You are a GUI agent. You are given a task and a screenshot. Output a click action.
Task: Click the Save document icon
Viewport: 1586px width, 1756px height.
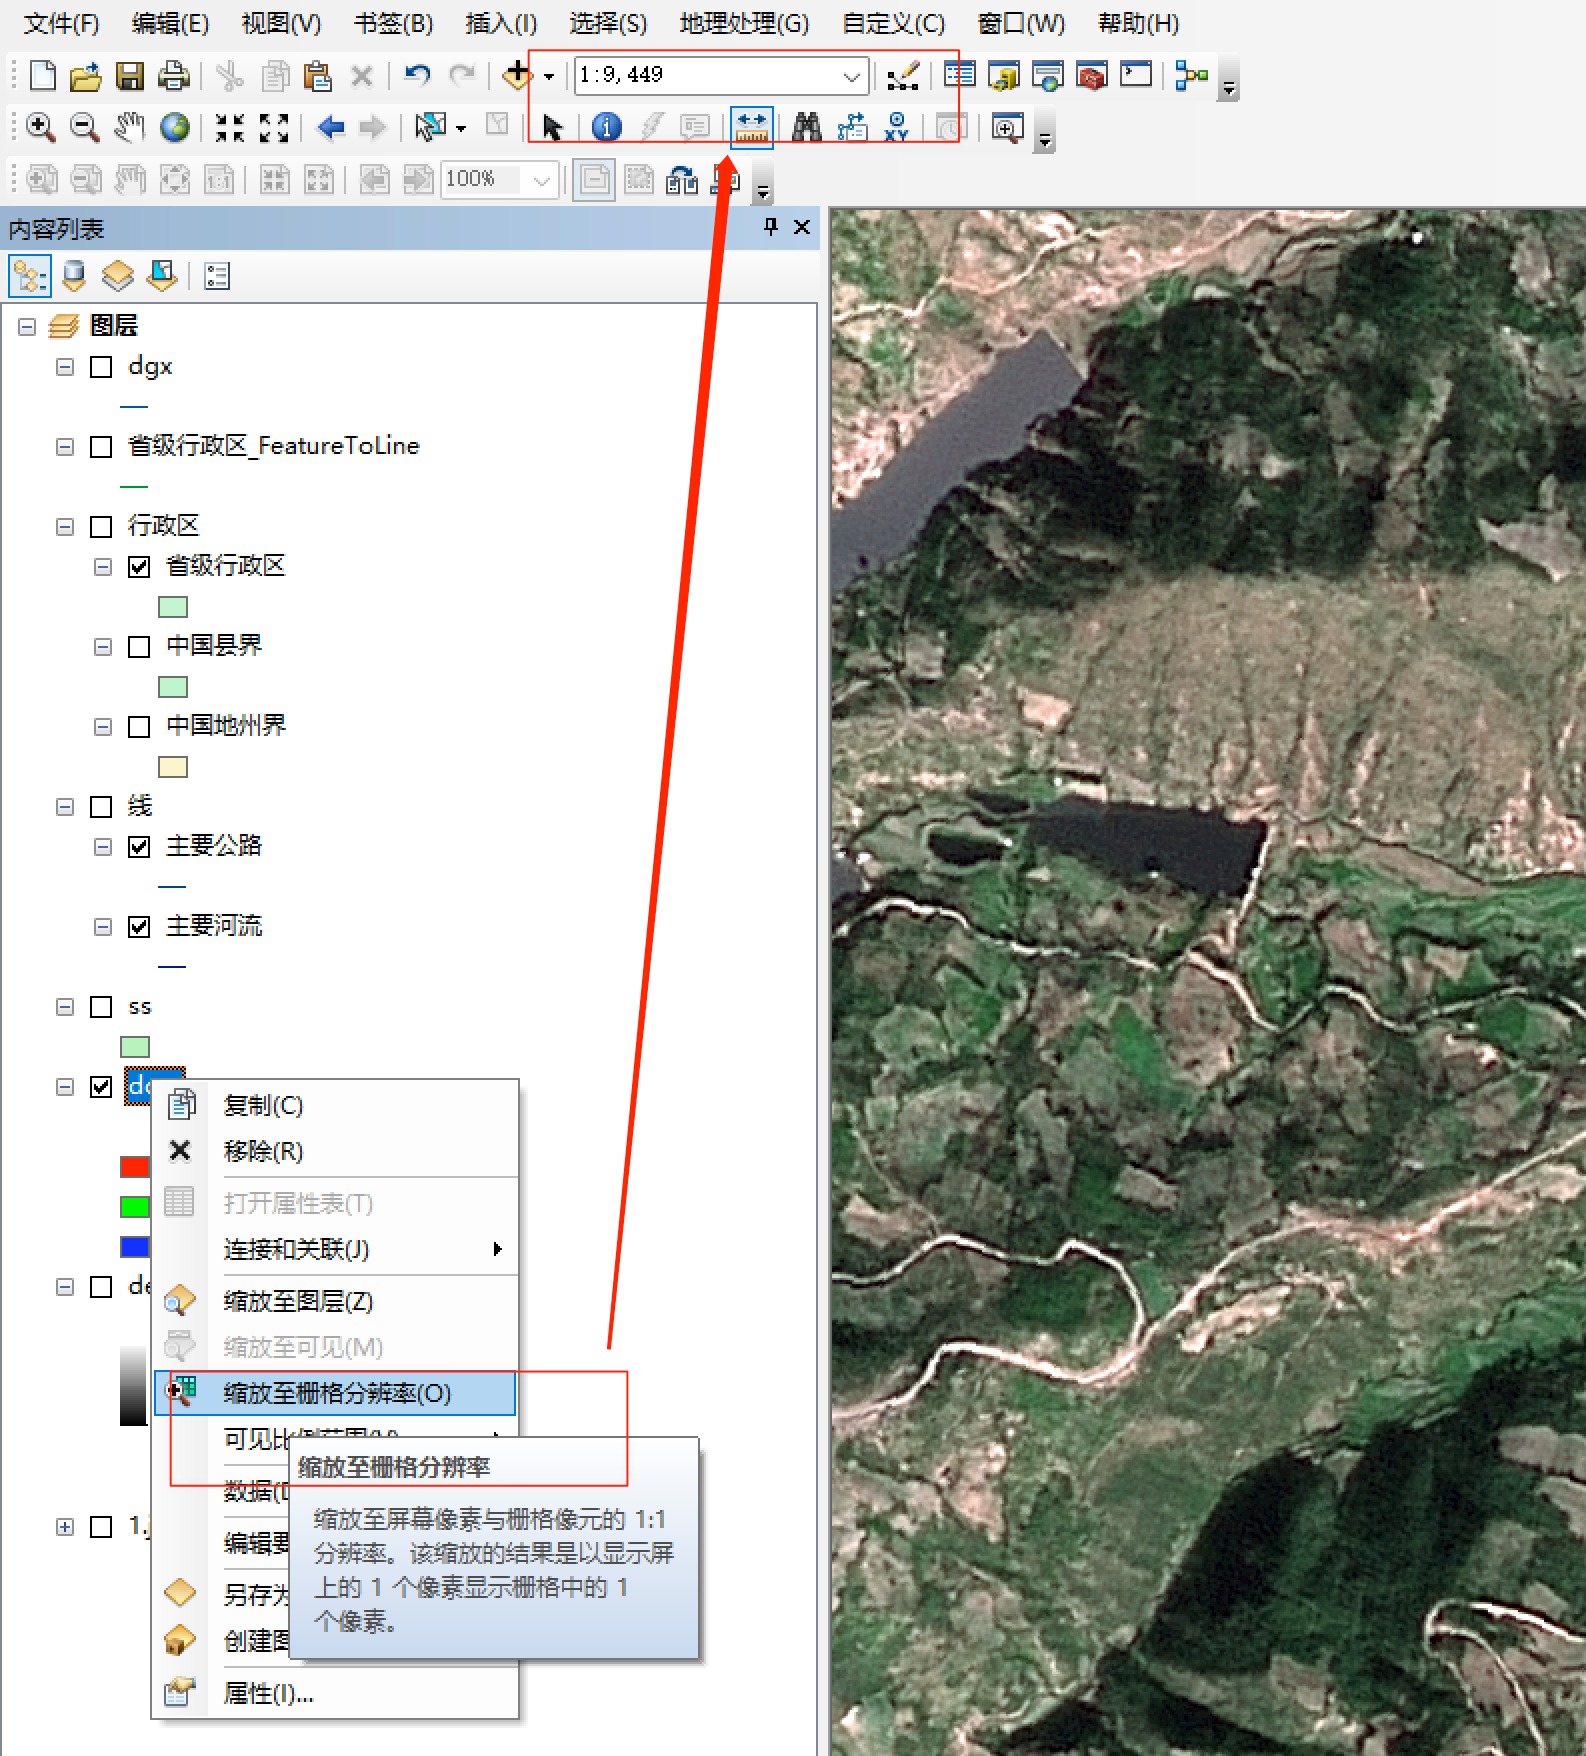point(130,76)
